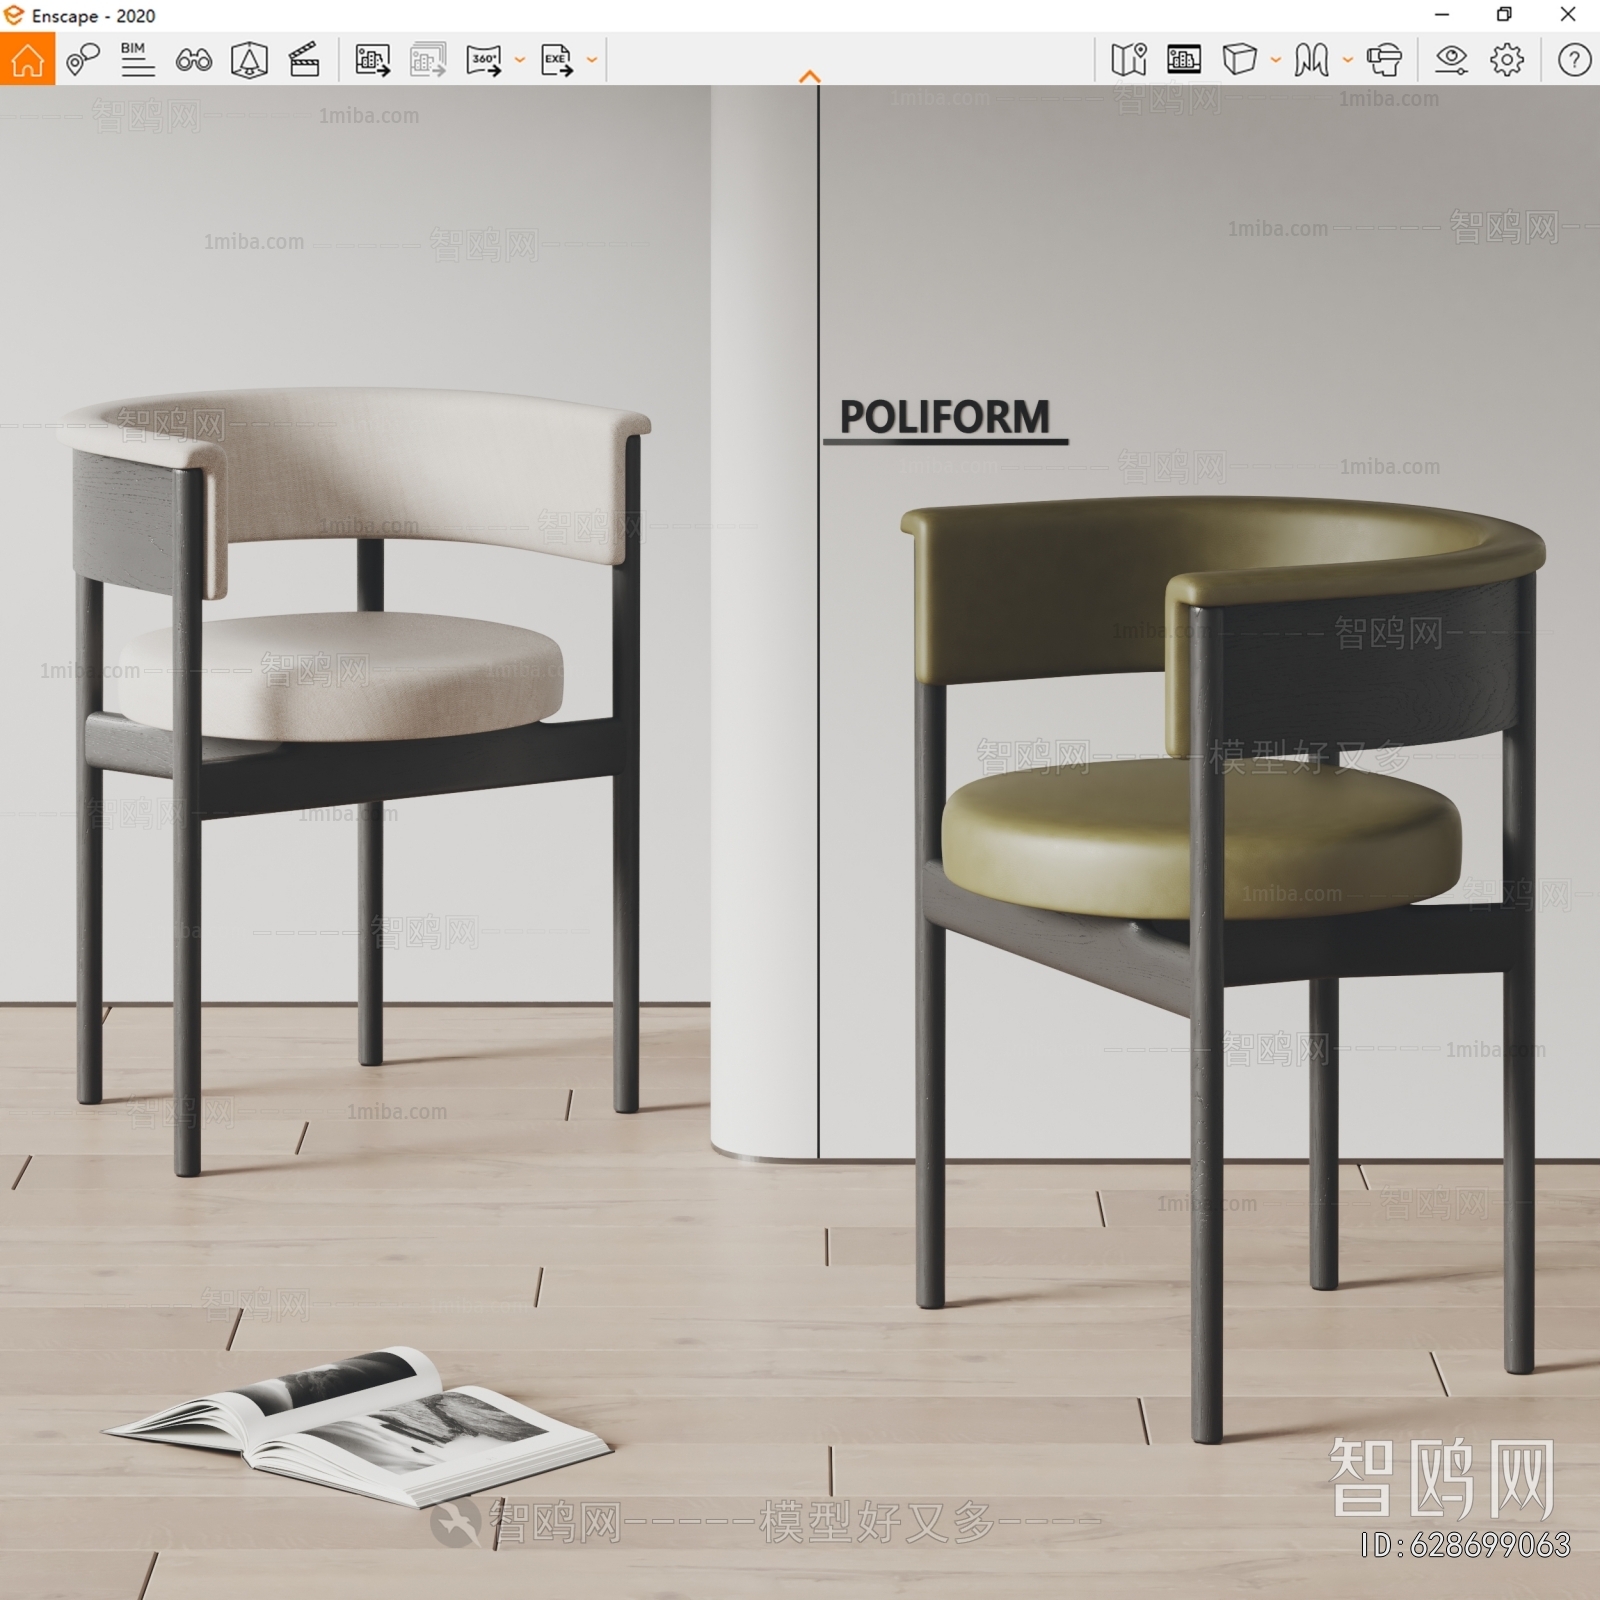
Task: Open the mini map icon
Action: pyautogui.click(x=1129, y=60)
